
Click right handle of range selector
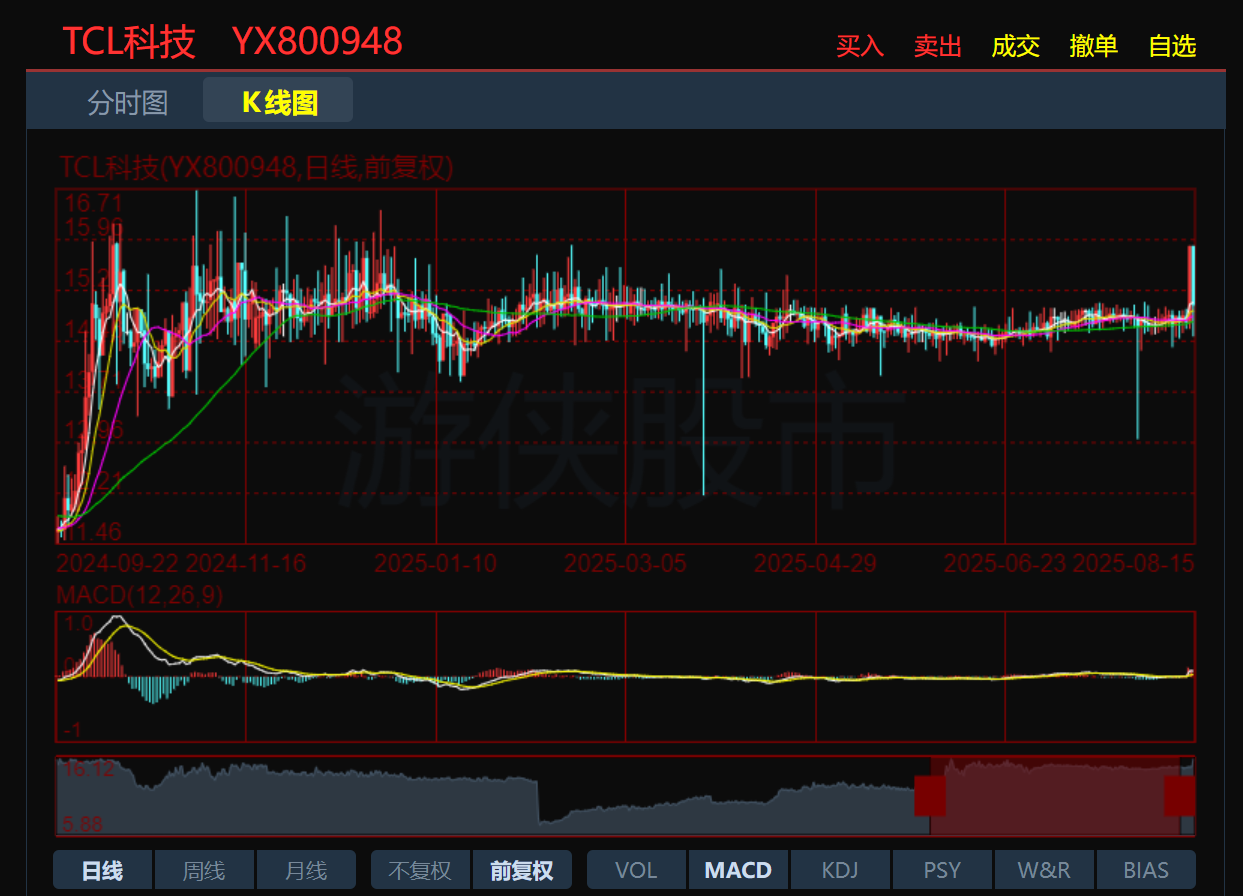pos(1180,796)
